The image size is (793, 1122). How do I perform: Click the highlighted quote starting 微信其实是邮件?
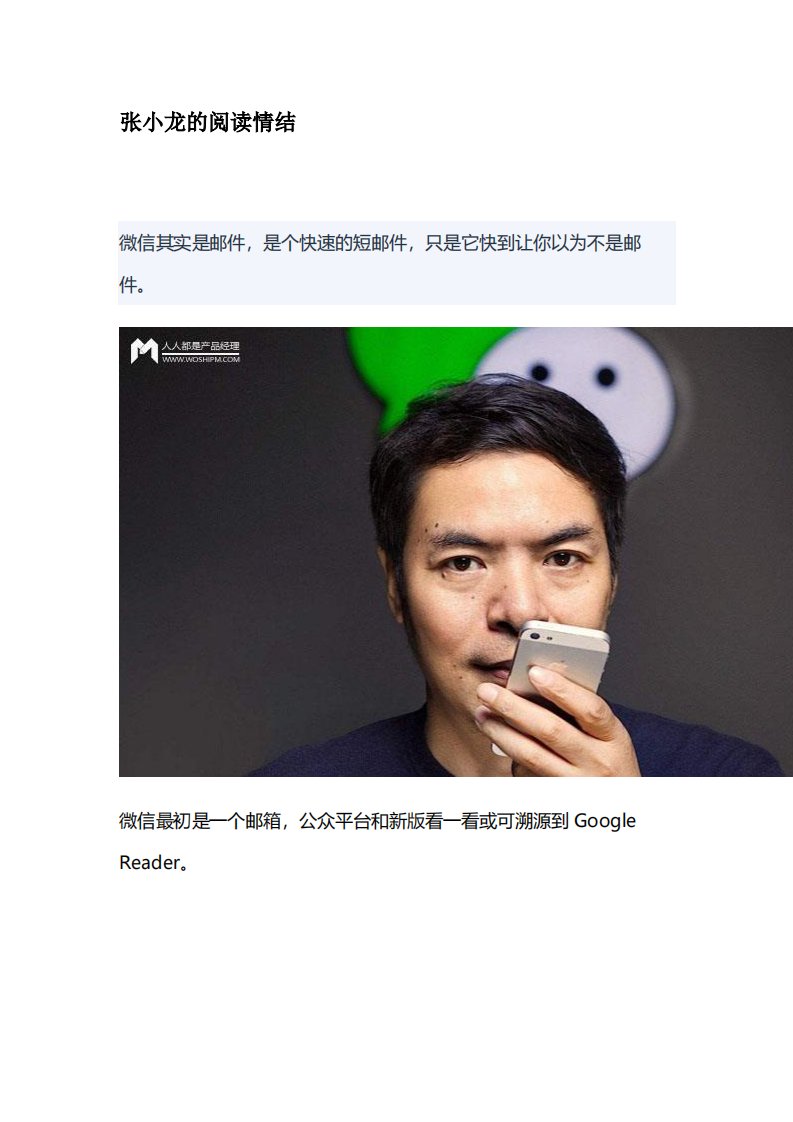coord(396,263)
